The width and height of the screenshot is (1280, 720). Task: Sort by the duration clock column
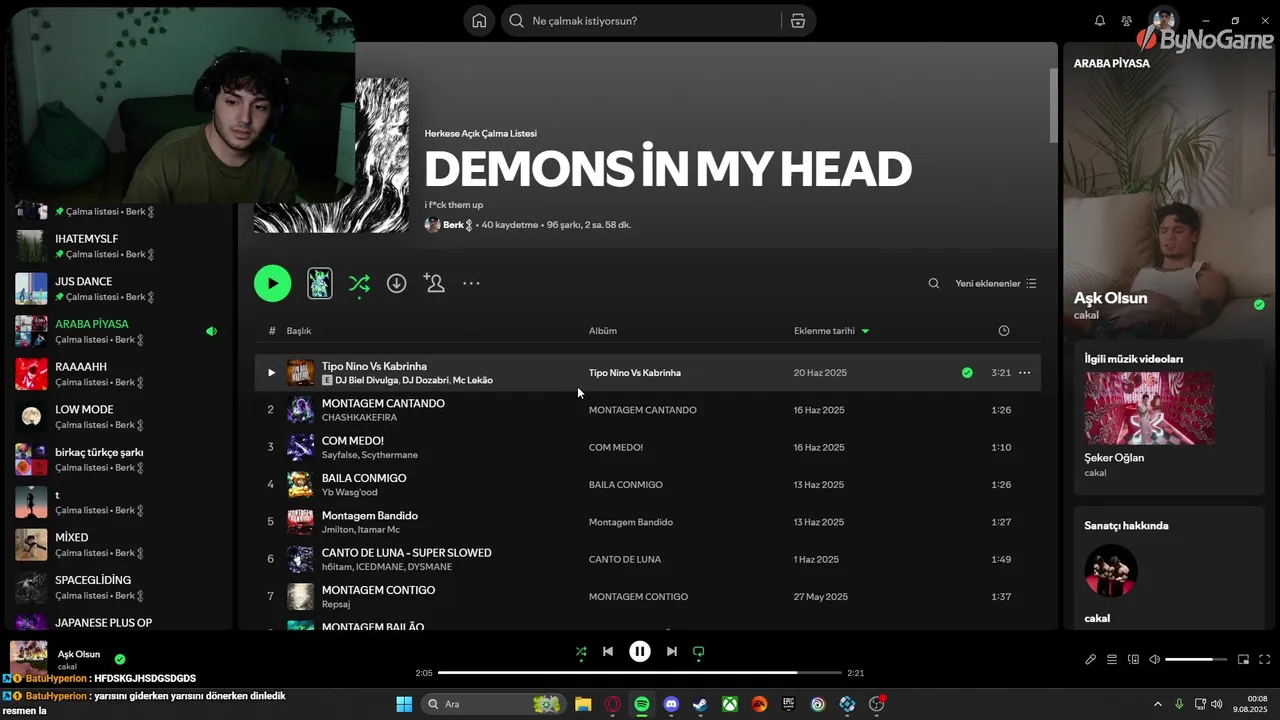coord(1004,331)
